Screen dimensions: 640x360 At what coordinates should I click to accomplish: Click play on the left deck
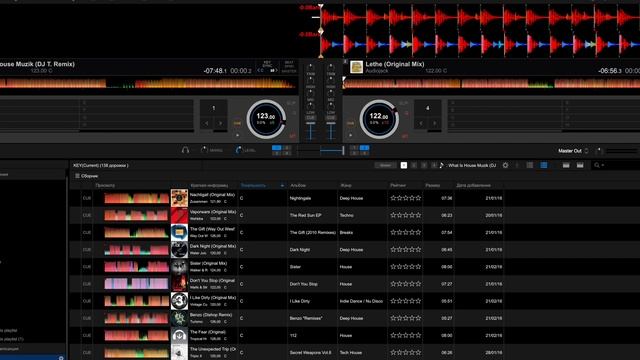click(238, 135)
